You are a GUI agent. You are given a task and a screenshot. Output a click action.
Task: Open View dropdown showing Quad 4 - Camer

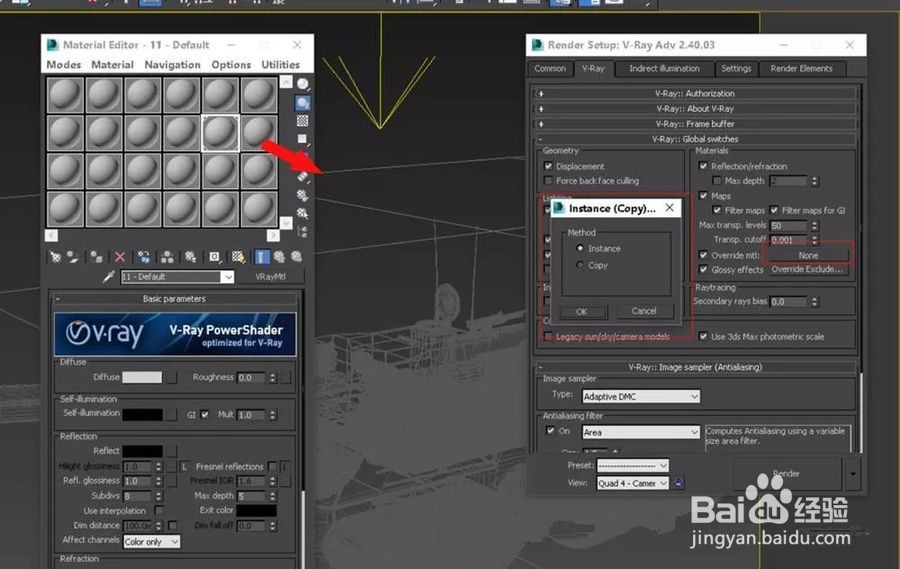[633, 483]
